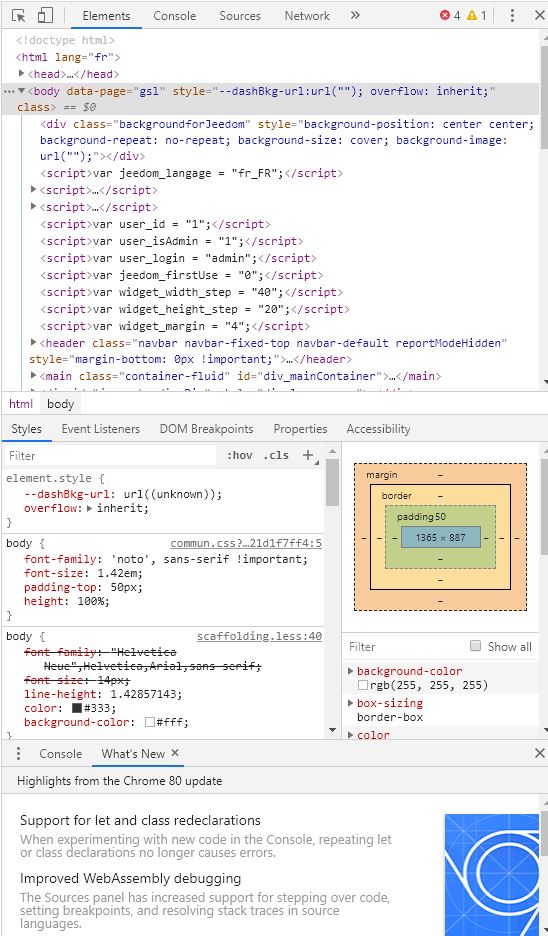Click the line-height 1.42857143 value

(145, 694)
